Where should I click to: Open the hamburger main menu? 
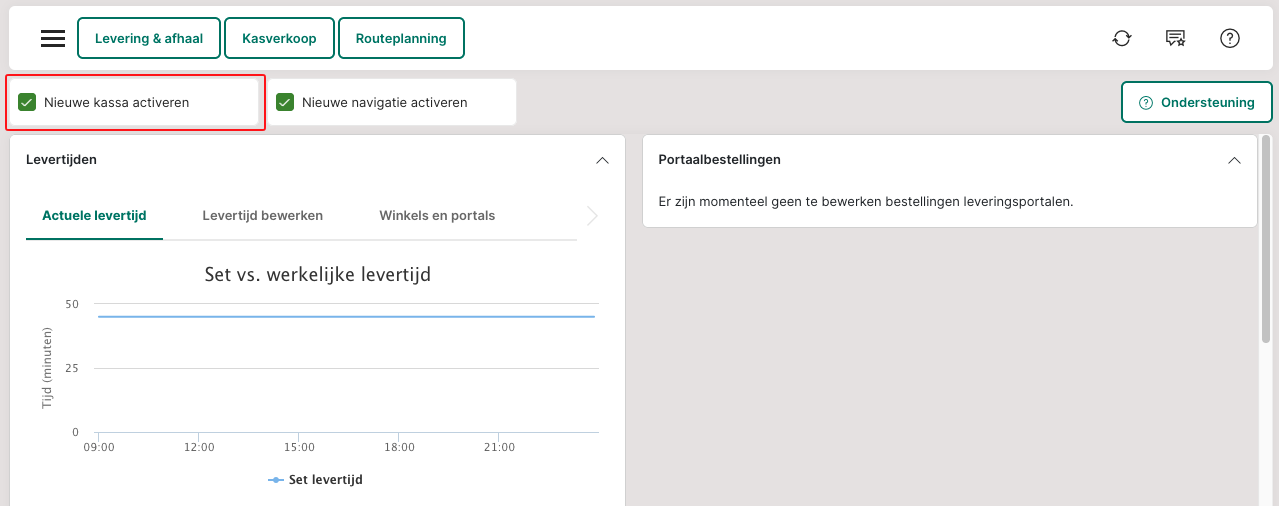click(53, 38)
